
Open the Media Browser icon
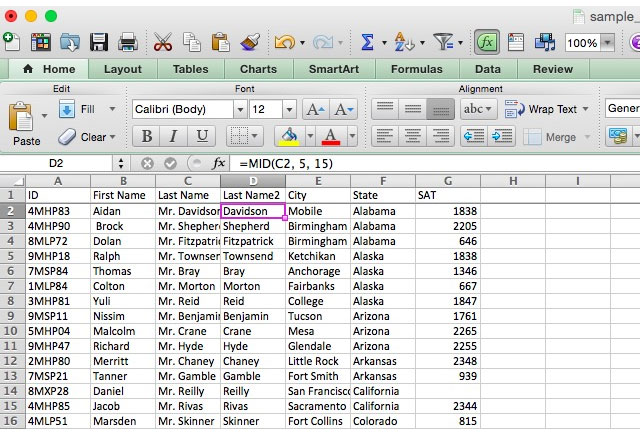point(545,42)
